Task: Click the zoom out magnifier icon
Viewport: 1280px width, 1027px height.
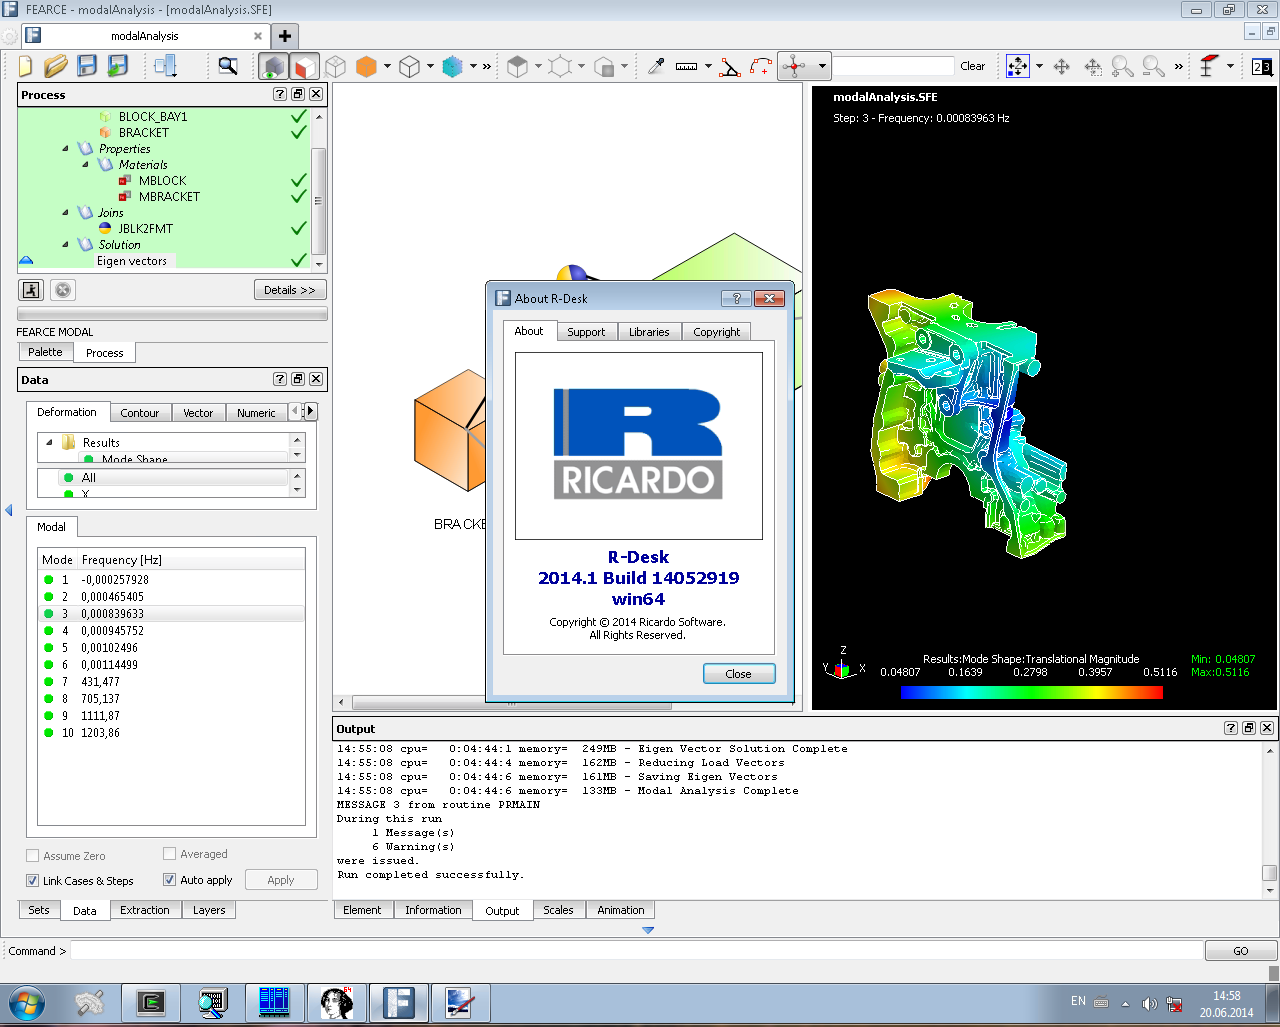Action: tap(1153, 66)
